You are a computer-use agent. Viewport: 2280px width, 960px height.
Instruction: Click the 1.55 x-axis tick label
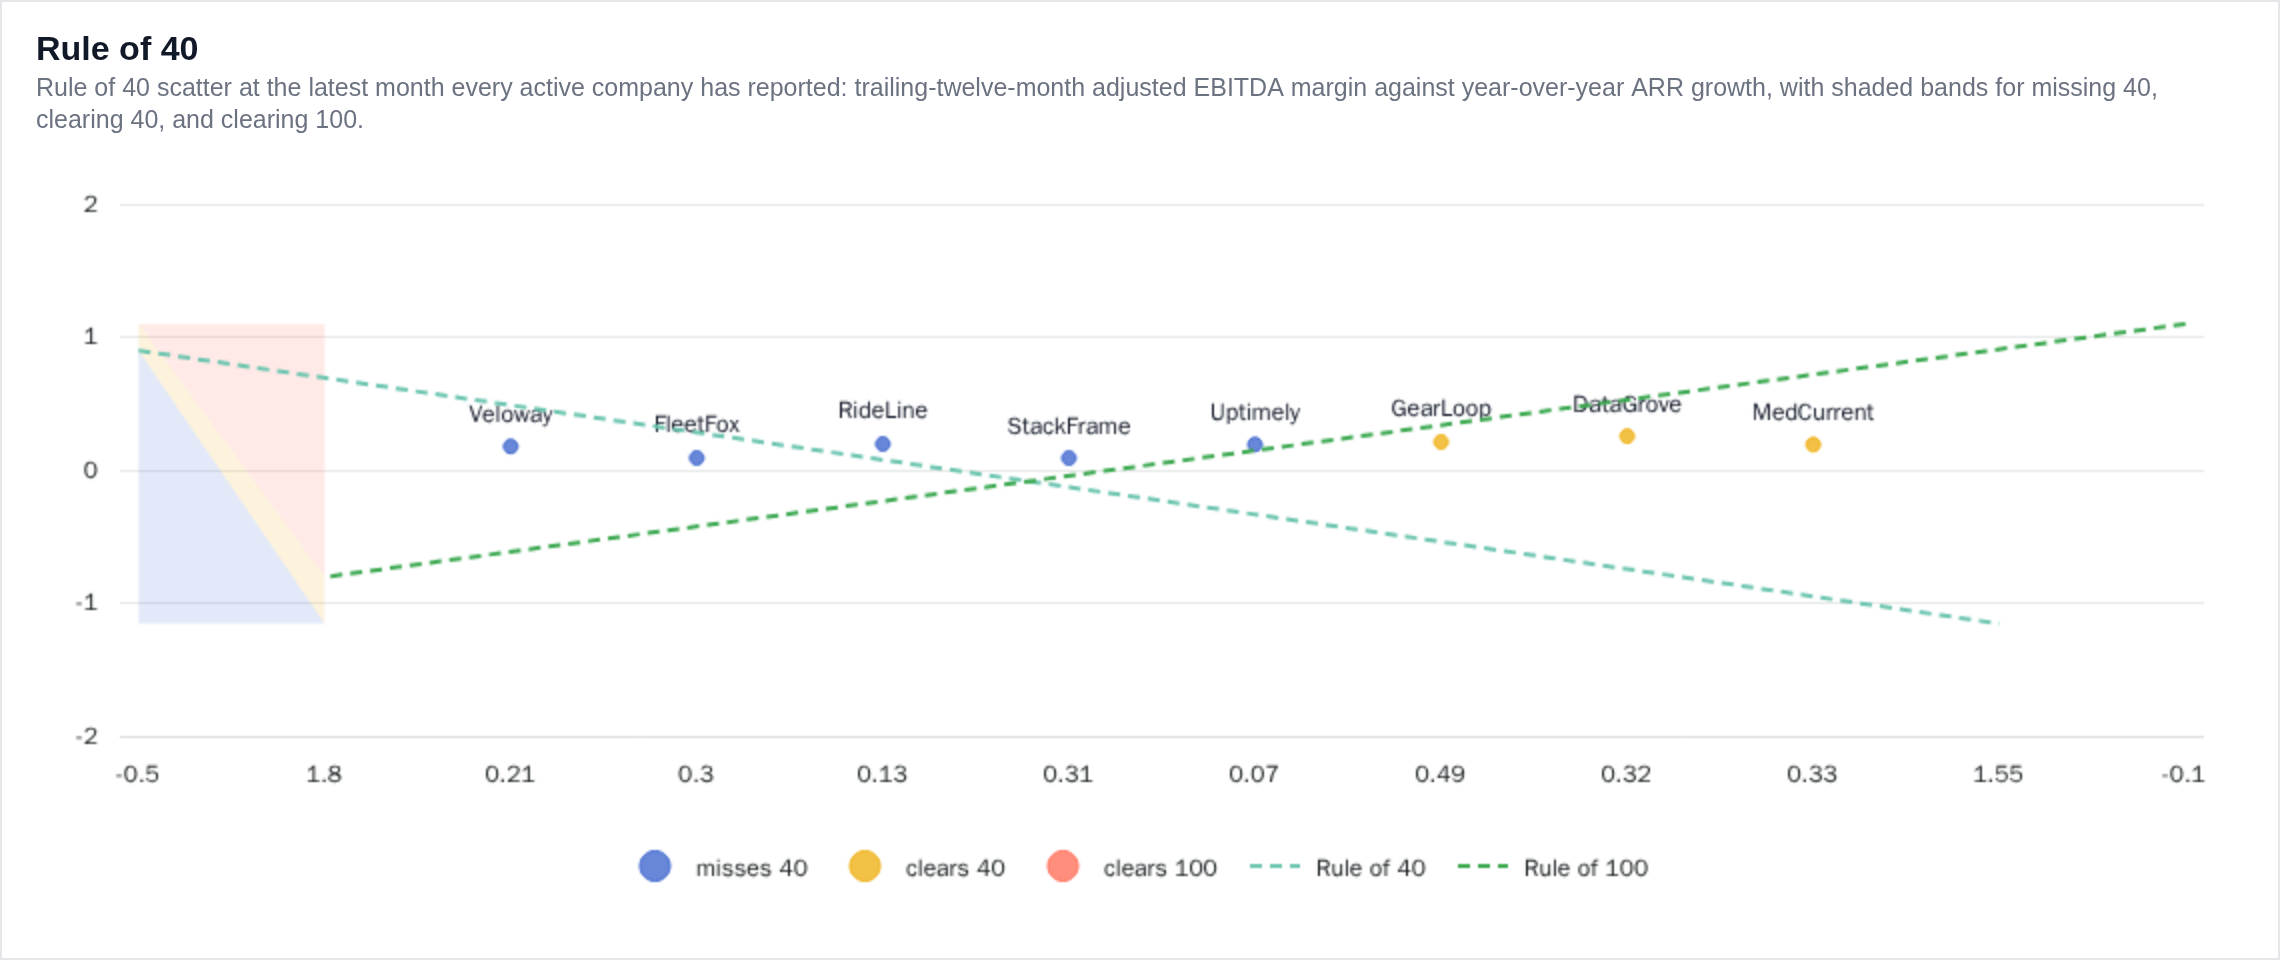pos(1998,774)
